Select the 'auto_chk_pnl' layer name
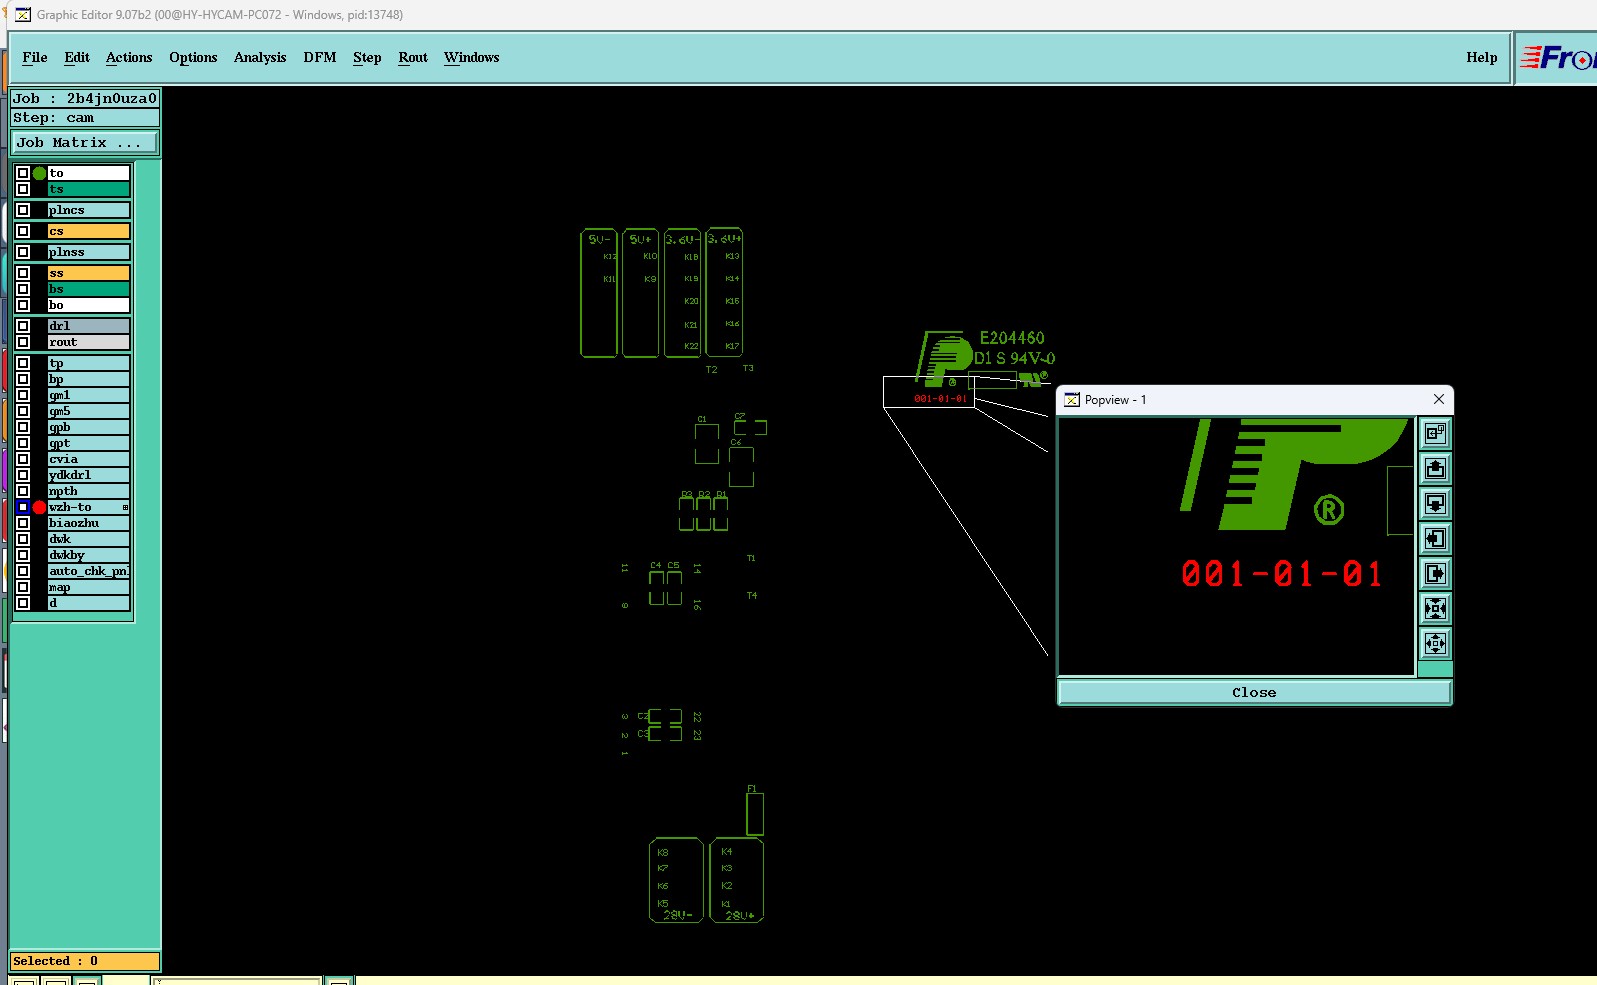 pos(89,571)
